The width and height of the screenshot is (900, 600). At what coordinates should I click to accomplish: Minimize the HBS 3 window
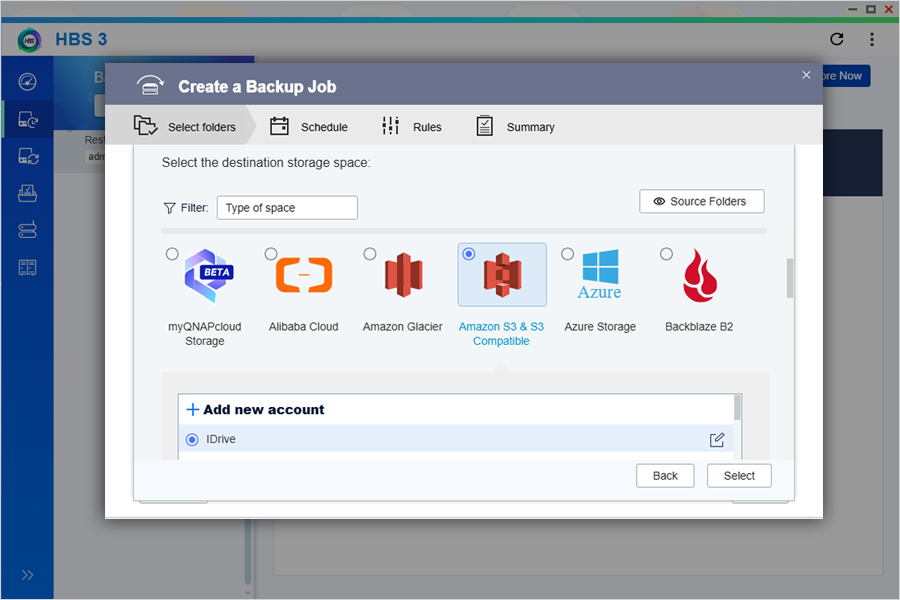click(x=853, y=9)
